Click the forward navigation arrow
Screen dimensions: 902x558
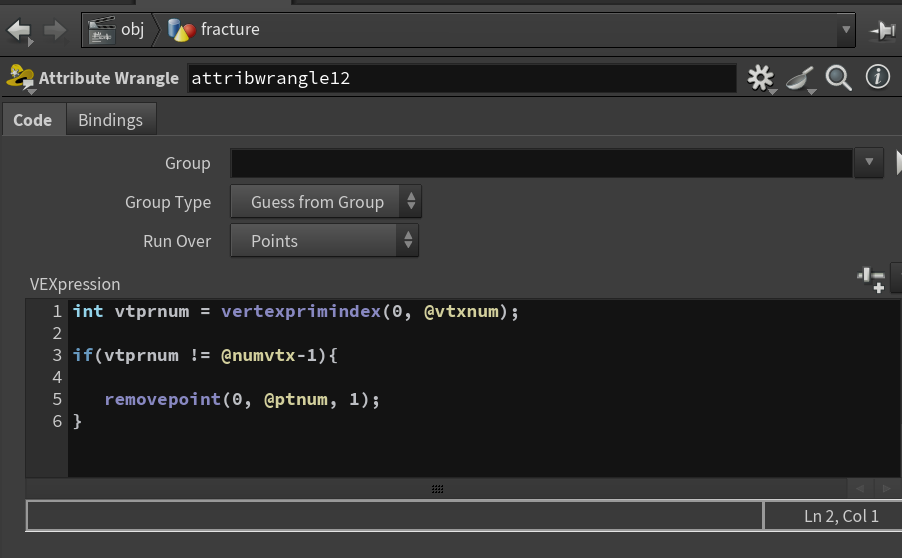[55, 30]
